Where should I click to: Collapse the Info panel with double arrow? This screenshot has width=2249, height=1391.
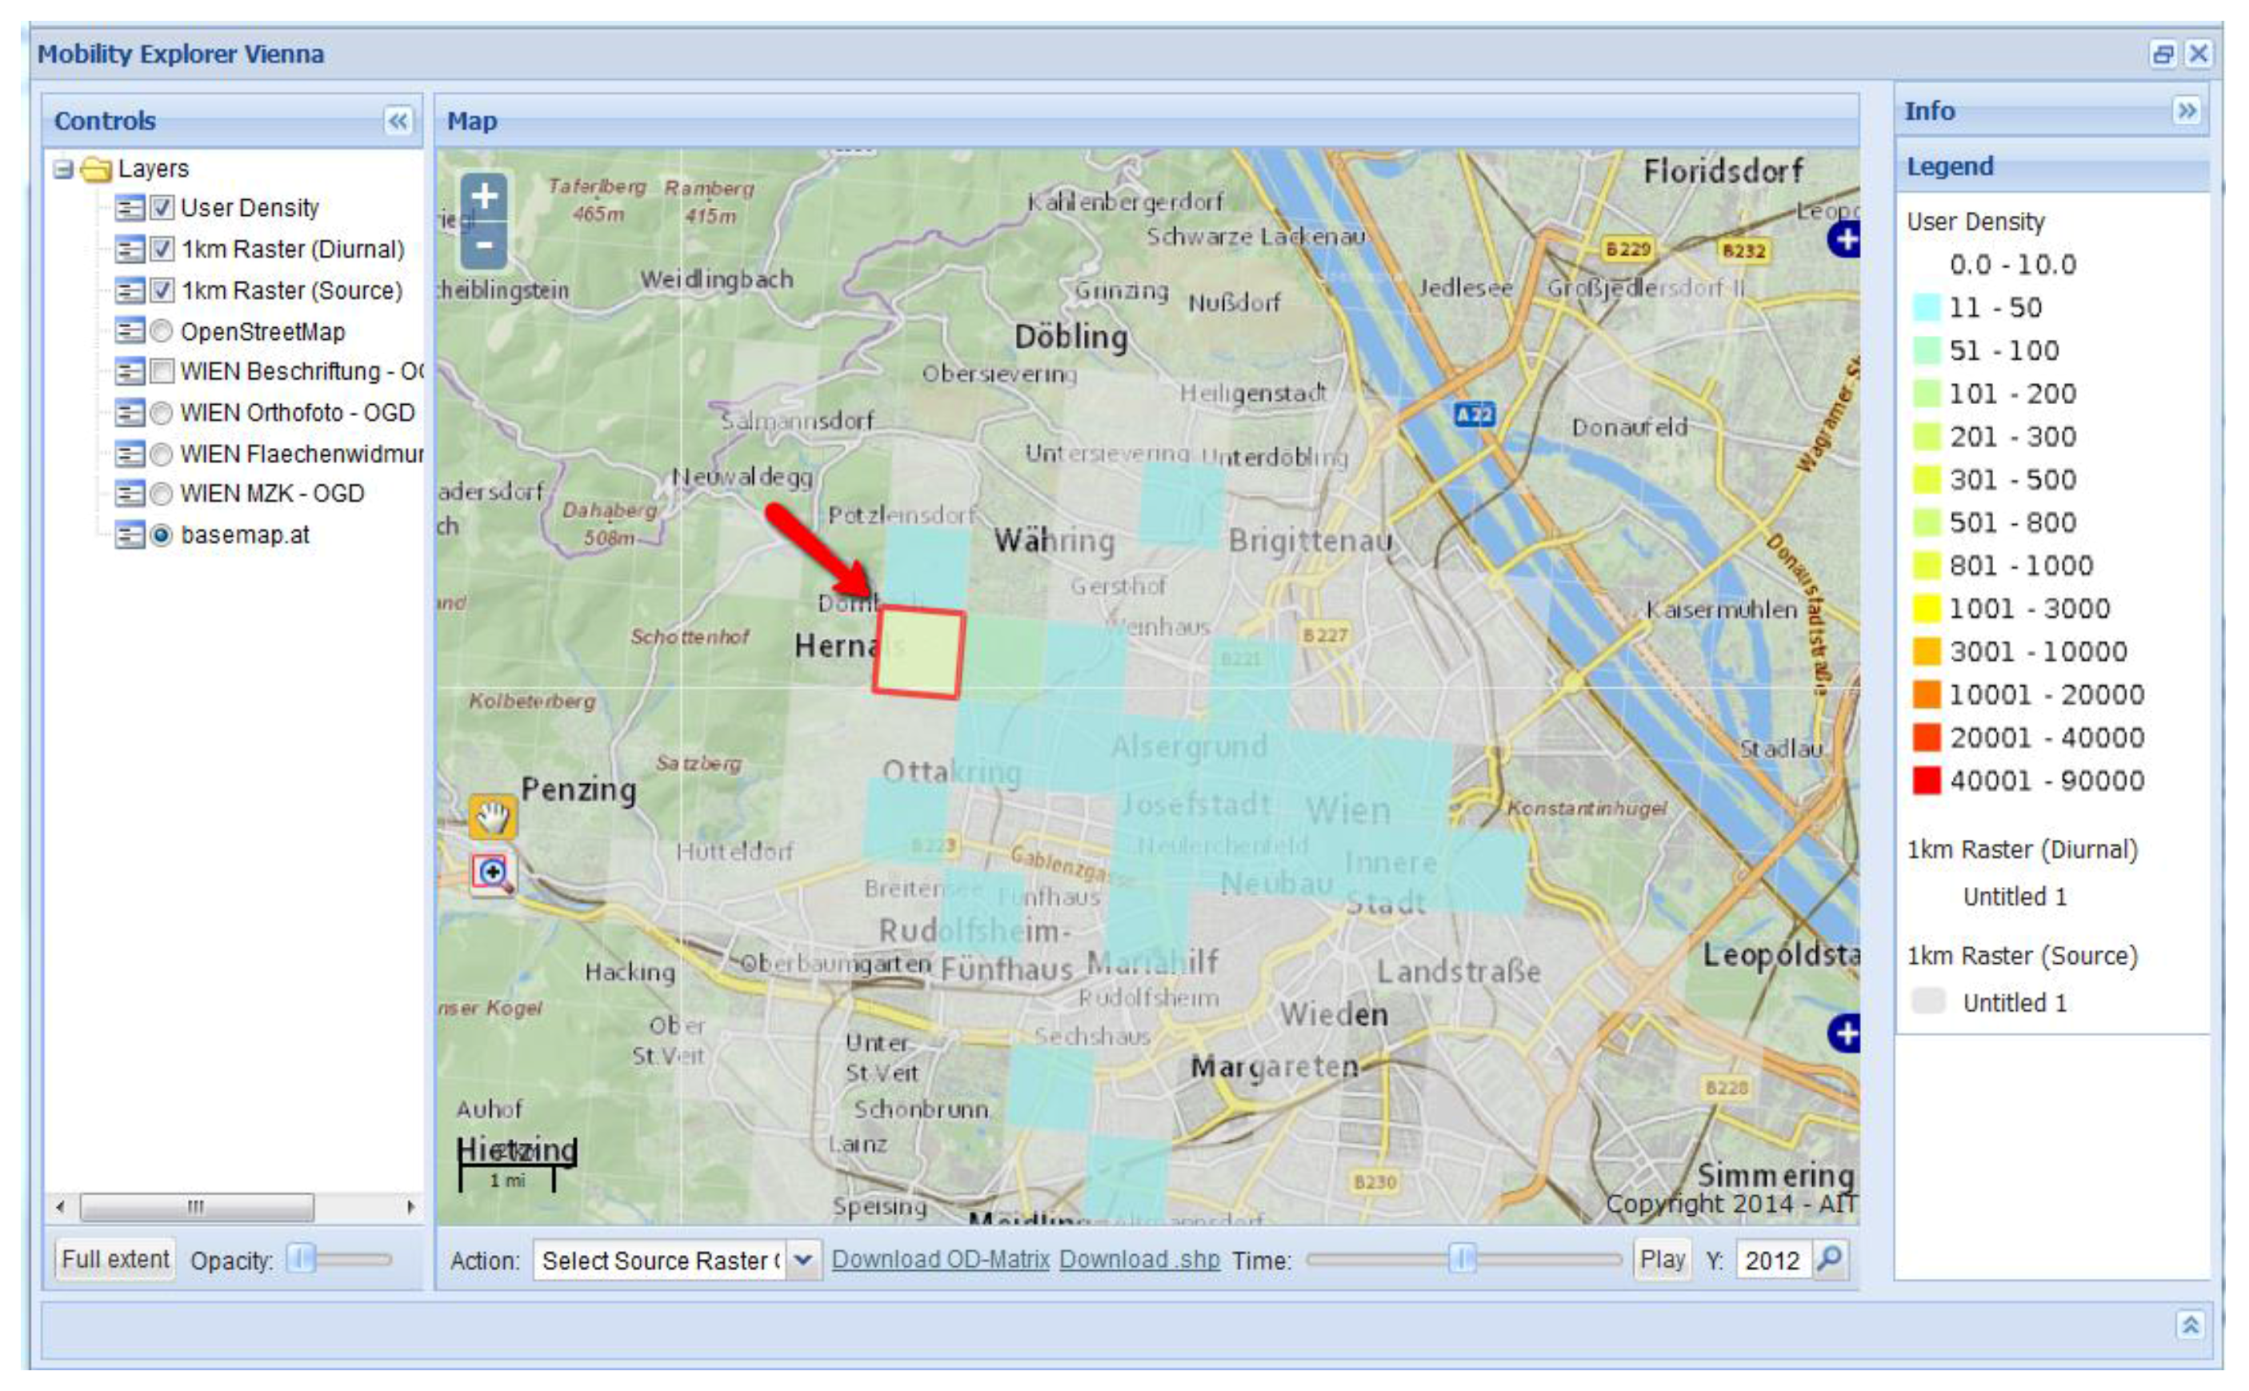click(2187, 110)
